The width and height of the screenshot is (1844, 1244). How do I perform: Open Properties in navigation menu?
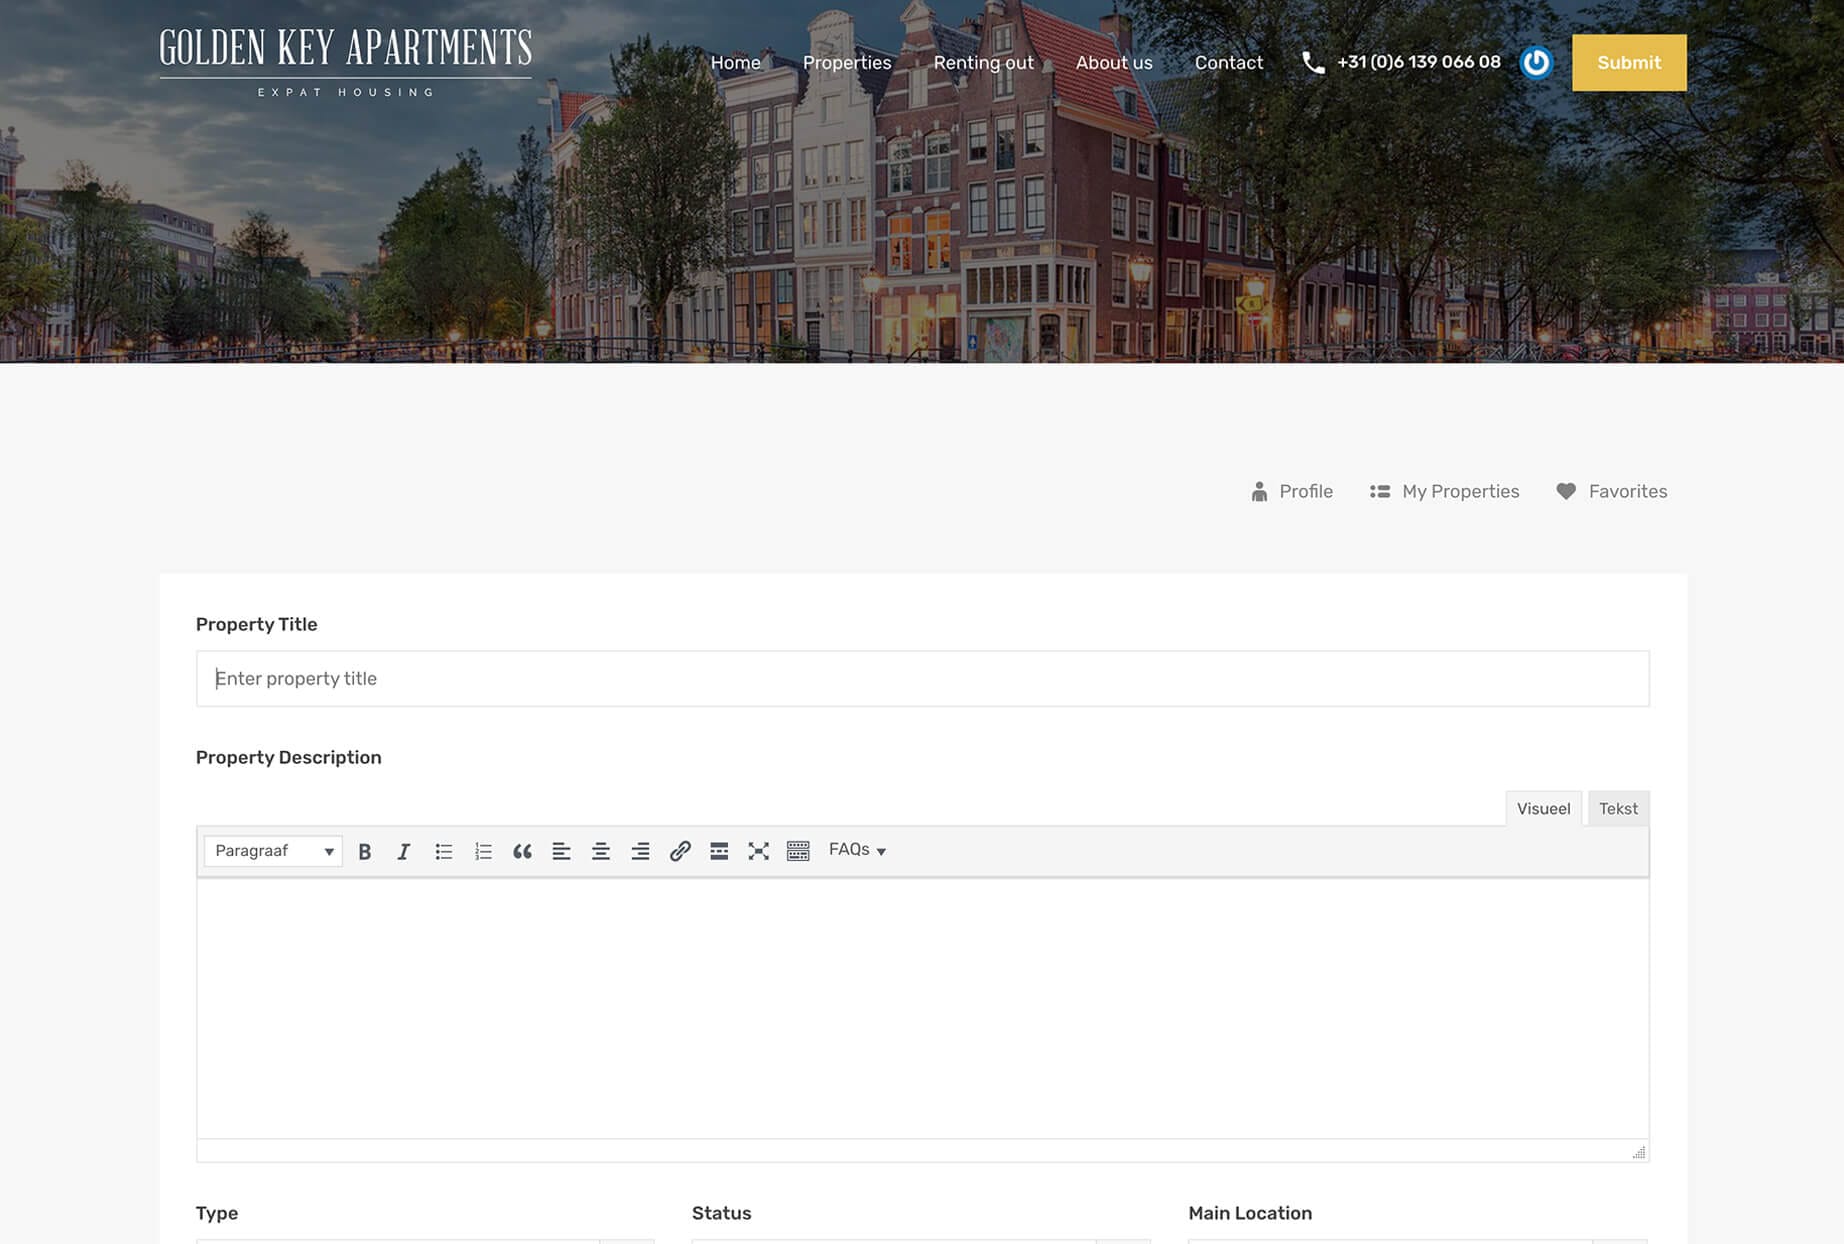pos(847,62)
